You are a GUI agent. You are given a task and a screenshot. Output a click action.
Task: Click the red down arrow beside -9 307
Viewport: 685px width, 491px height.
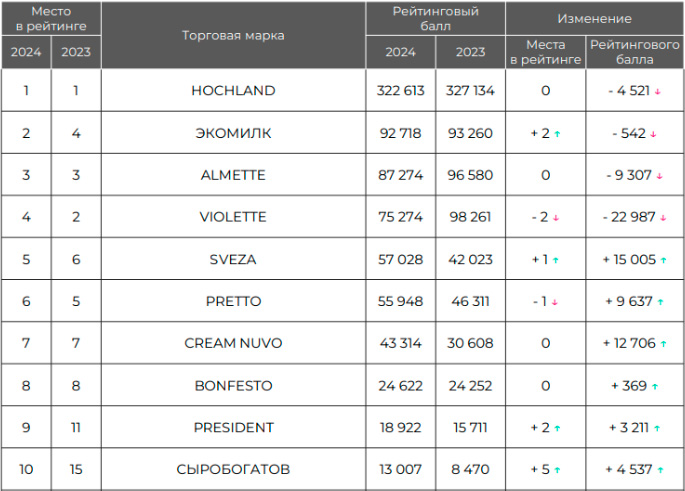[x=659, y=176]
